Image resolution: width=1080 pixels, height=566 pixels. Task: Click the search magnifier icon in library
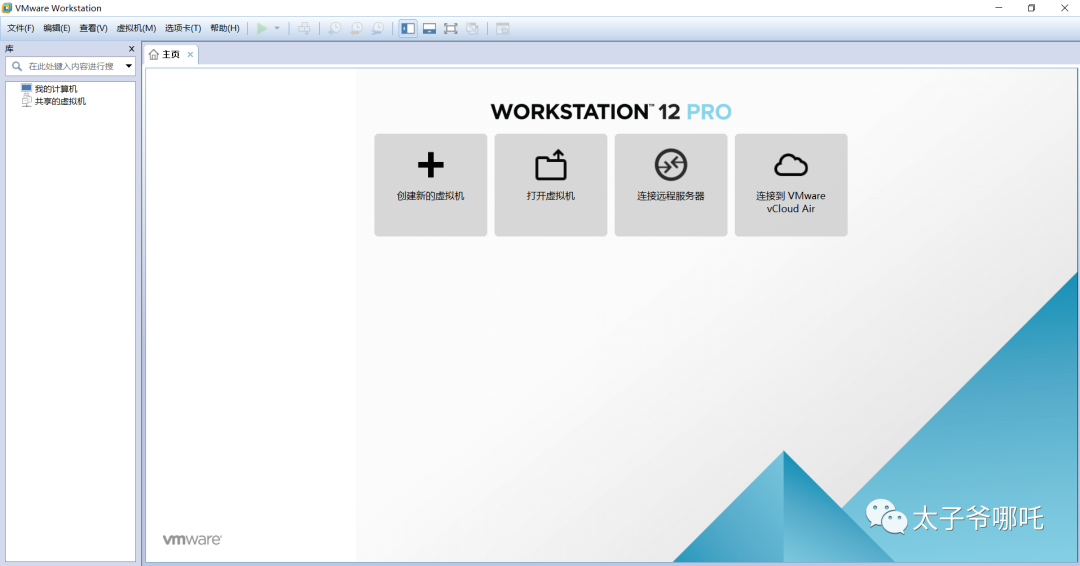(x=17, y=66)
